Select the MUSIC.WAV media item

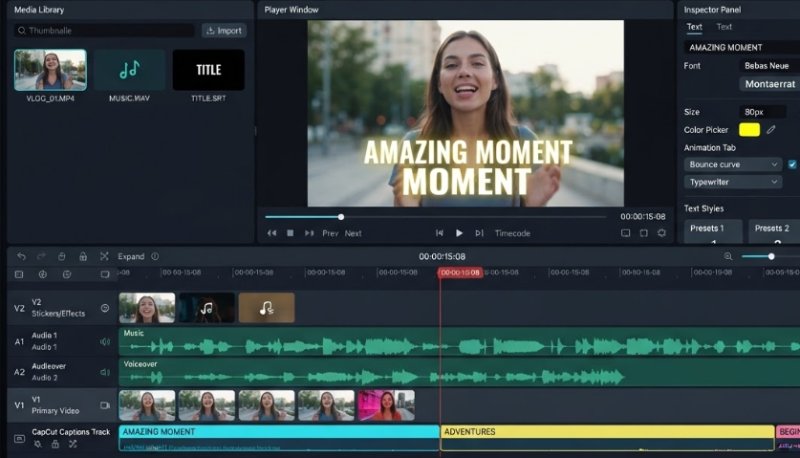[130, 70]
